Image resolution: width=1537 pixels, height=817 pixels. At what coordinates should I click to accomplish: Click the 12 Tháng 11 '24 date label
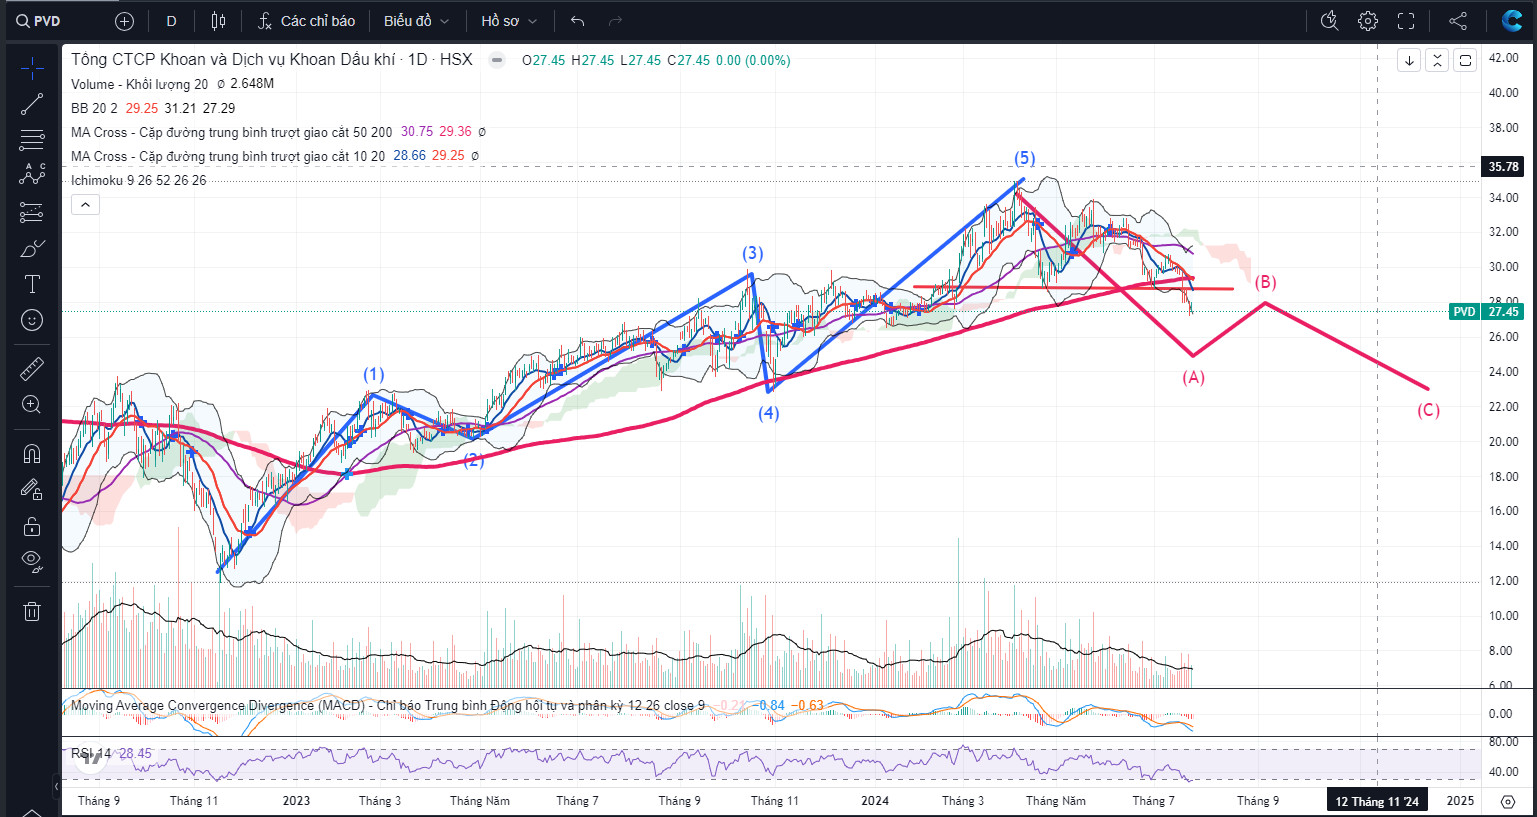point(1377,801)
